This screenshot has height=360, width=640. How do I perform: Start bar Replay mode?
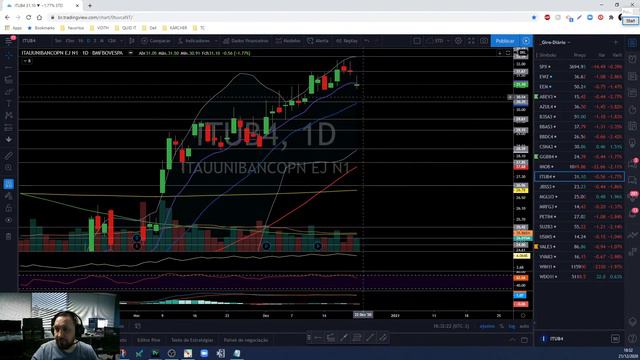point(347,41)
